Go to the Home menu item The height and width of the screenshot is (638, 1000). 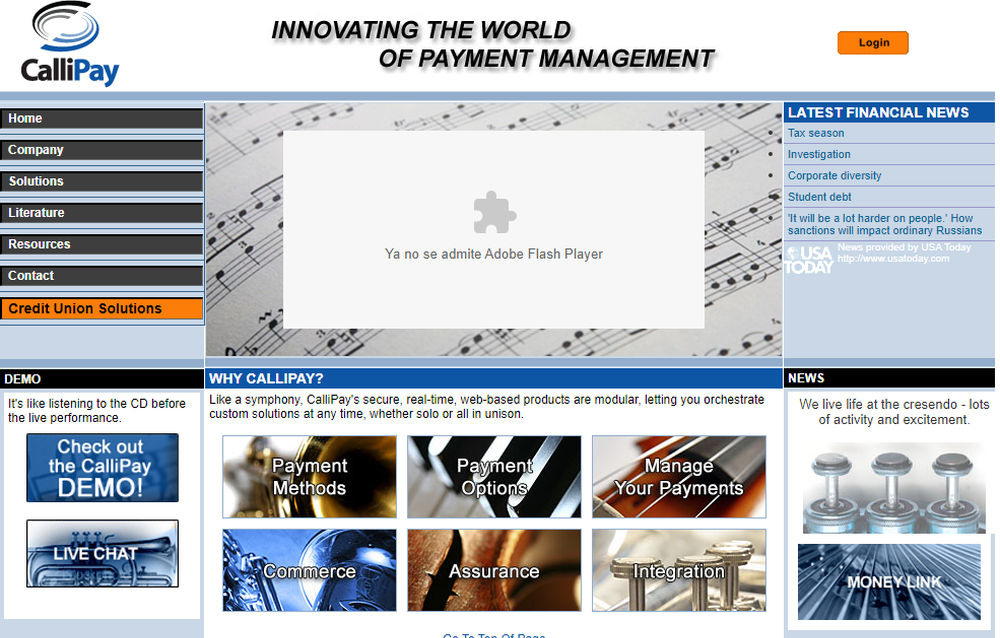click(102, 119)
